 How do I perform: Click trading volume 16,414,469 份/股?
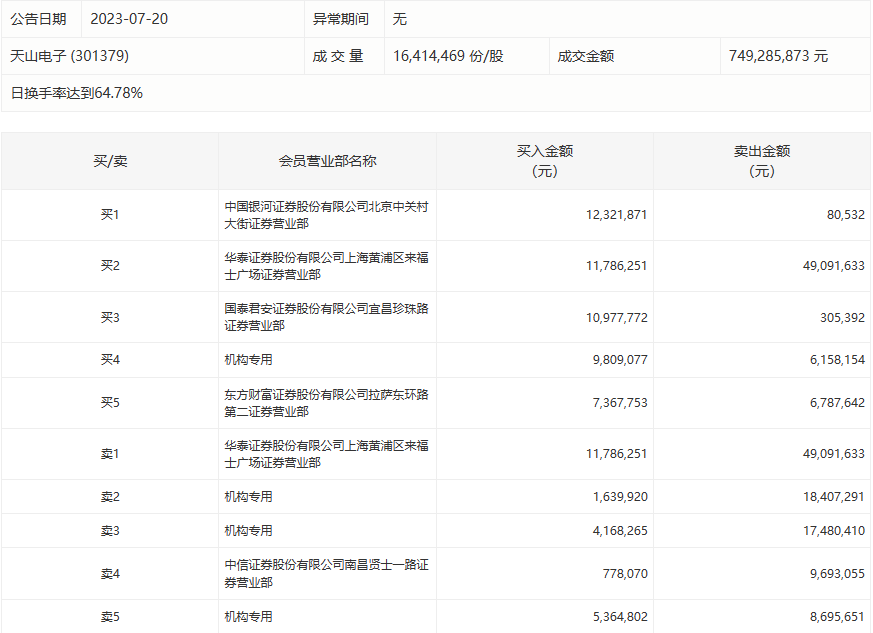click(448, 56)
